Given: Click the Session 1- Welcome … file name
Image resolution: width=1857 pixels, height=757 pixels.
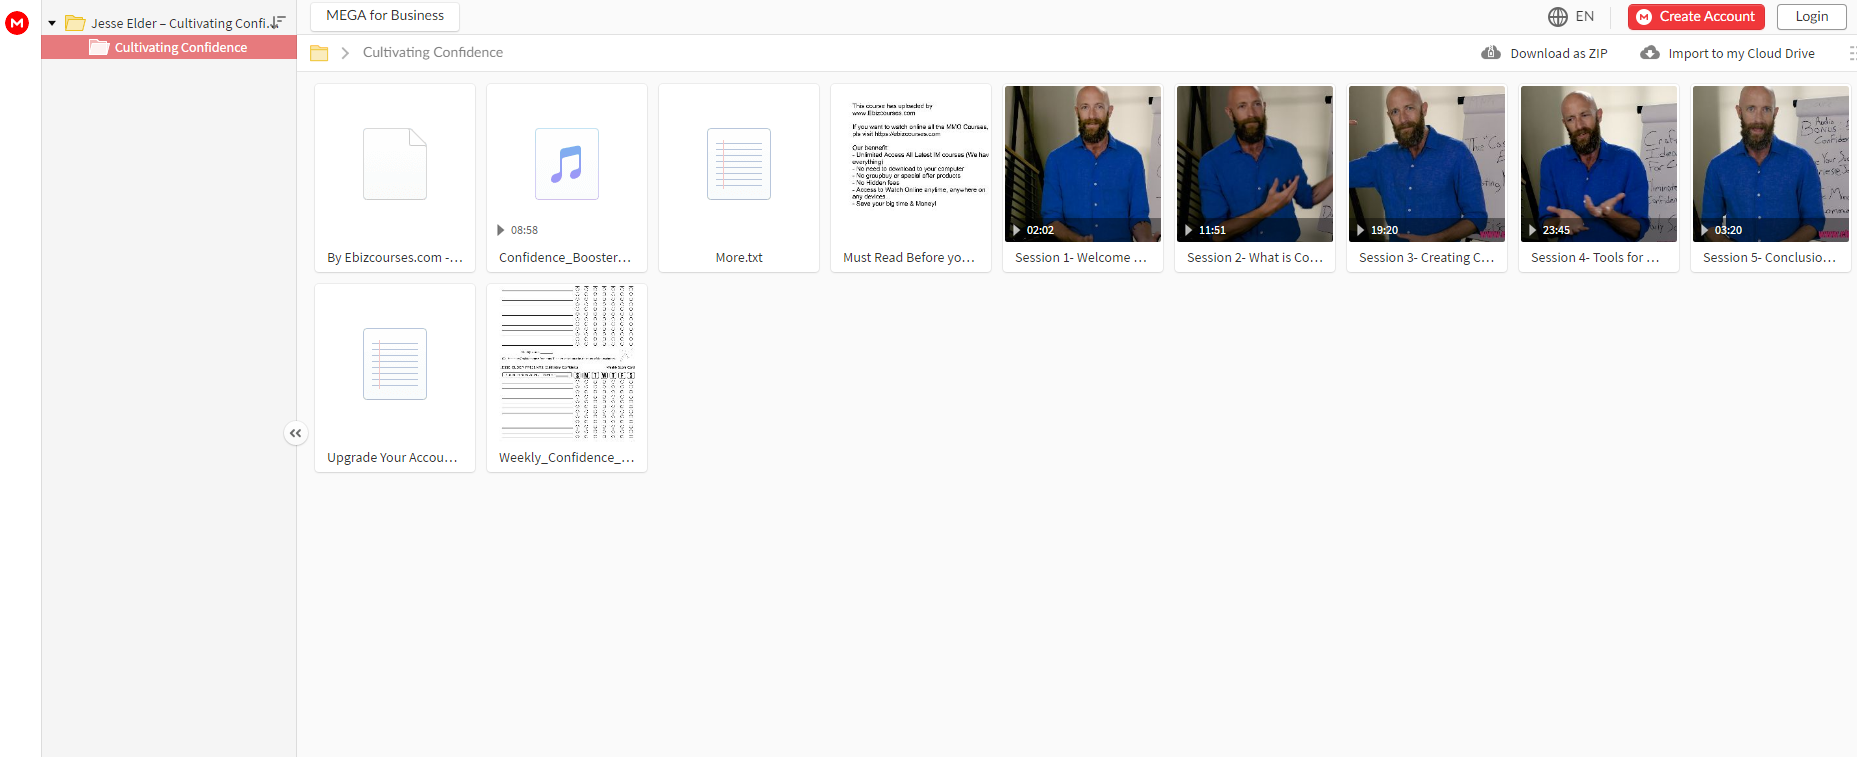Looking at the screenshot, I should point(1081,258).
